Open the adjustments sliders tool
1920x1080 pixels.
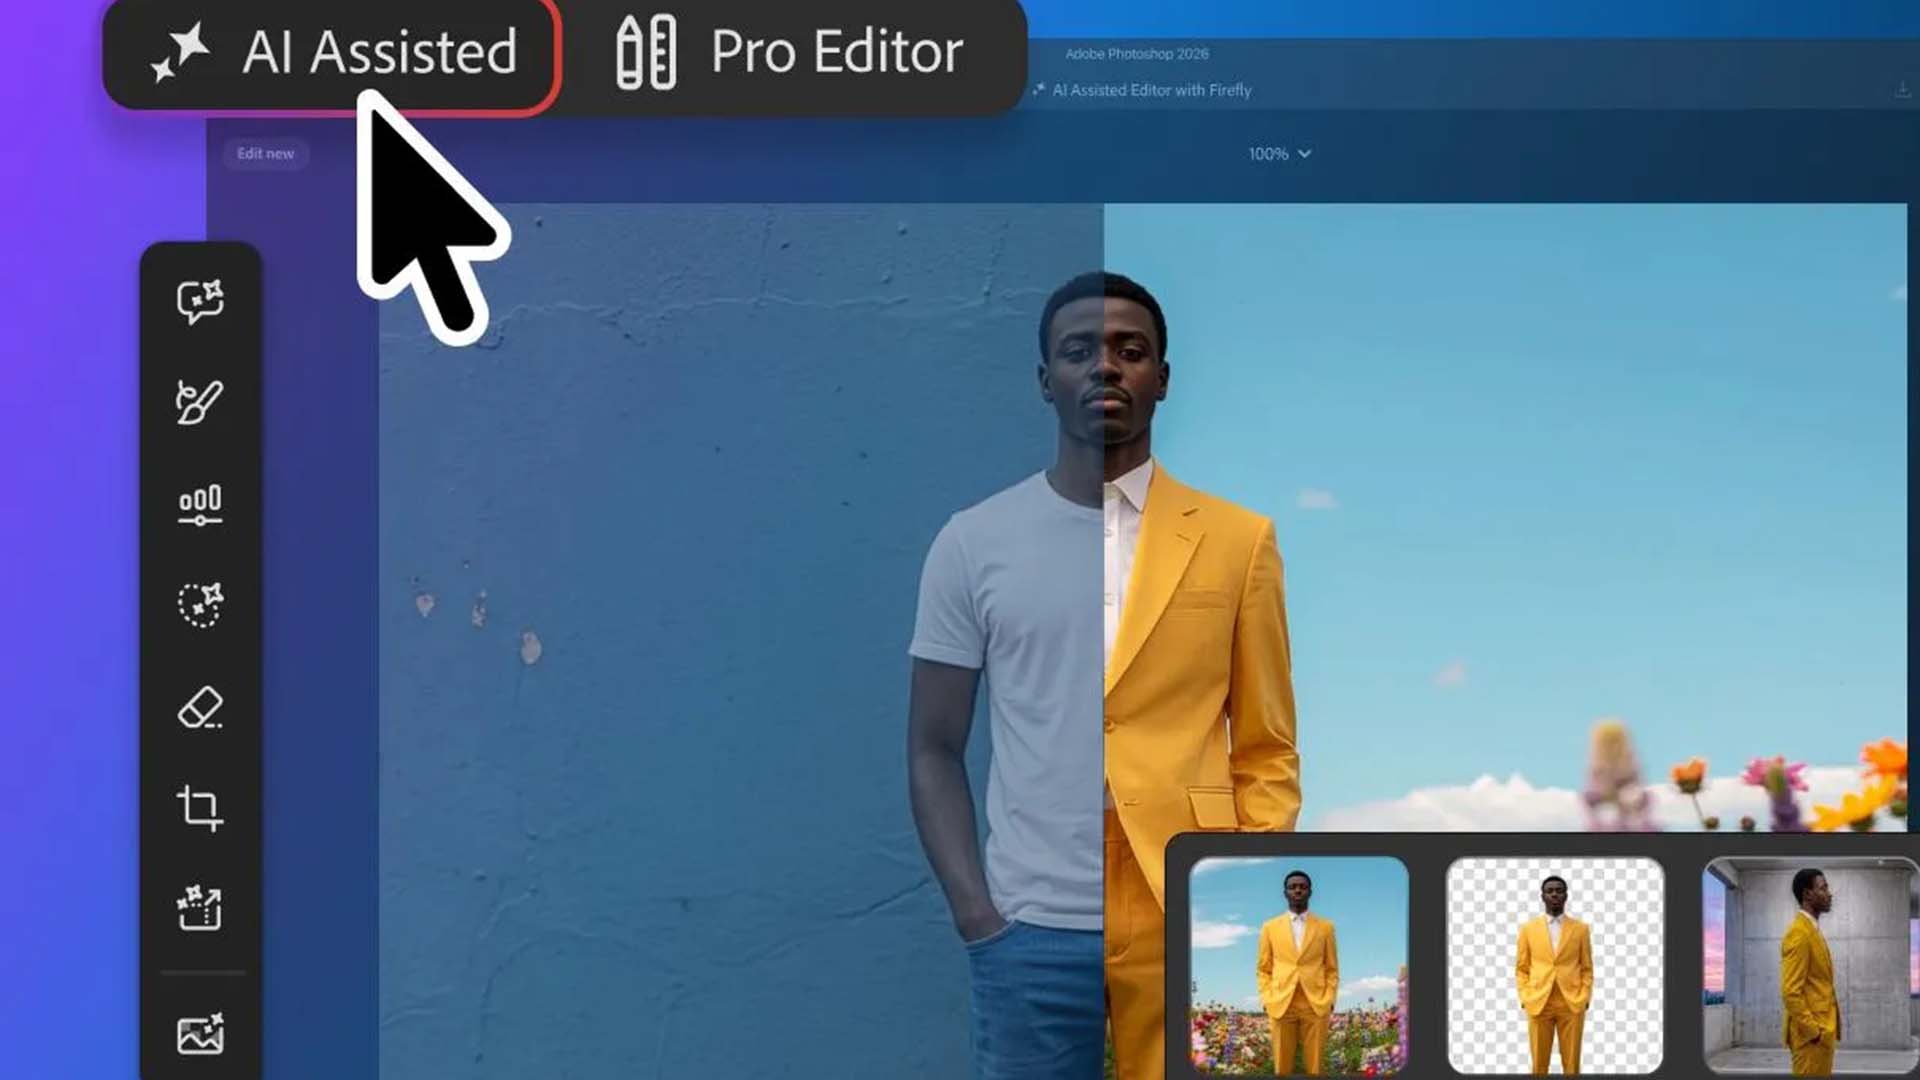click(200, 505)
